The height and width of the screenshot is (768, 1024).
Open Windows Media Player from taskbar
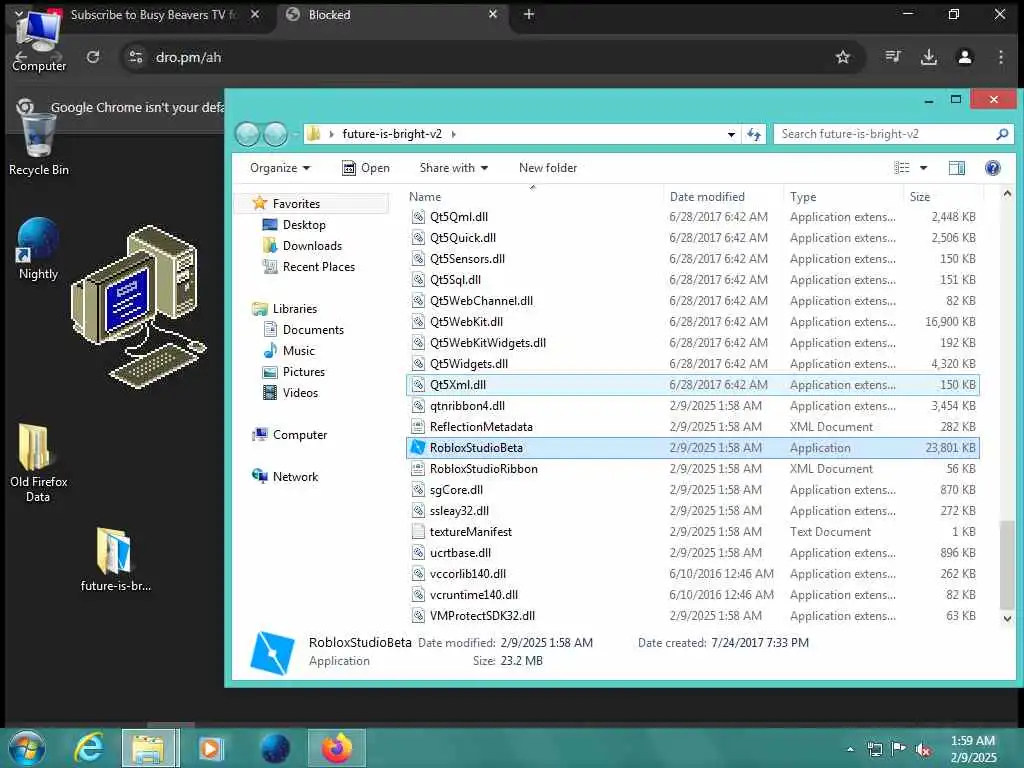tap(210, 748)
